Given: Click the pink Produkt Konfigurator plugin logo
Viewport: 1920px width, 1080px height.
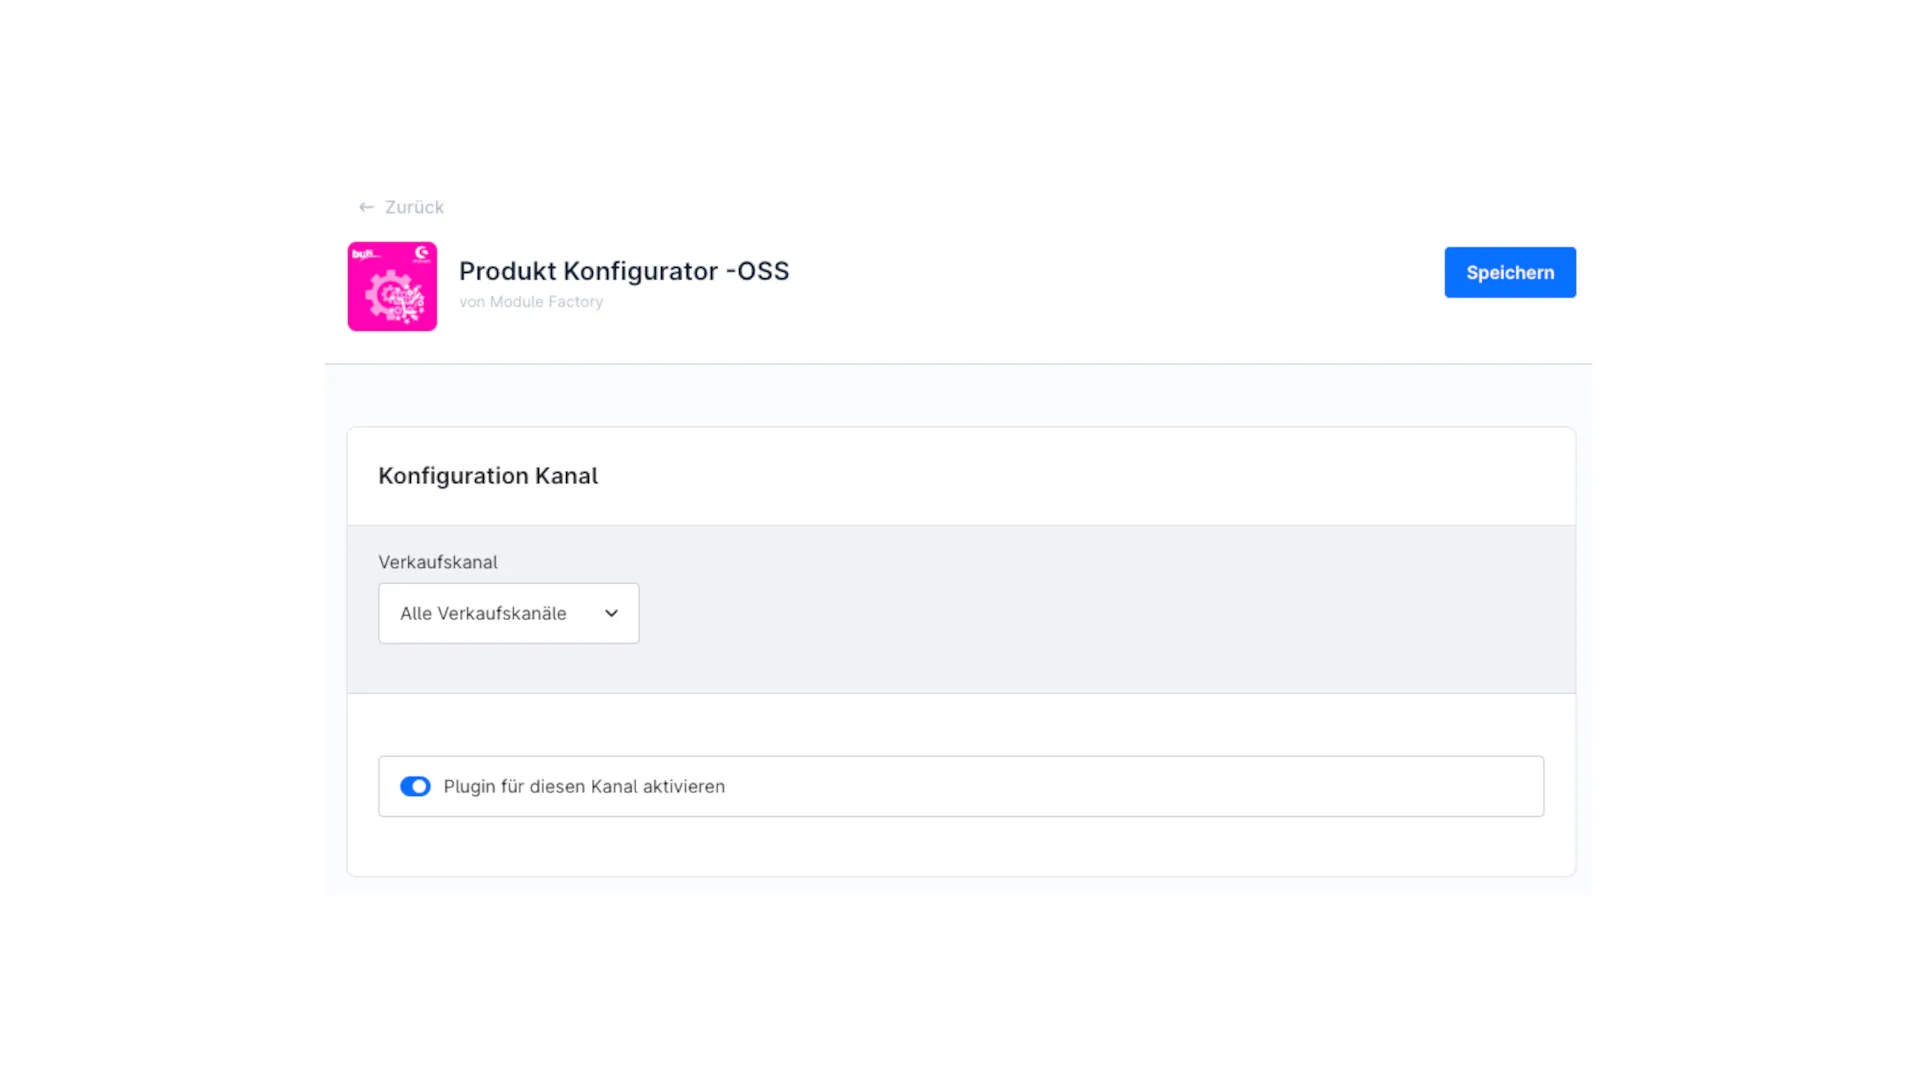Looking at the screenshot, I should tap(391, 286).
